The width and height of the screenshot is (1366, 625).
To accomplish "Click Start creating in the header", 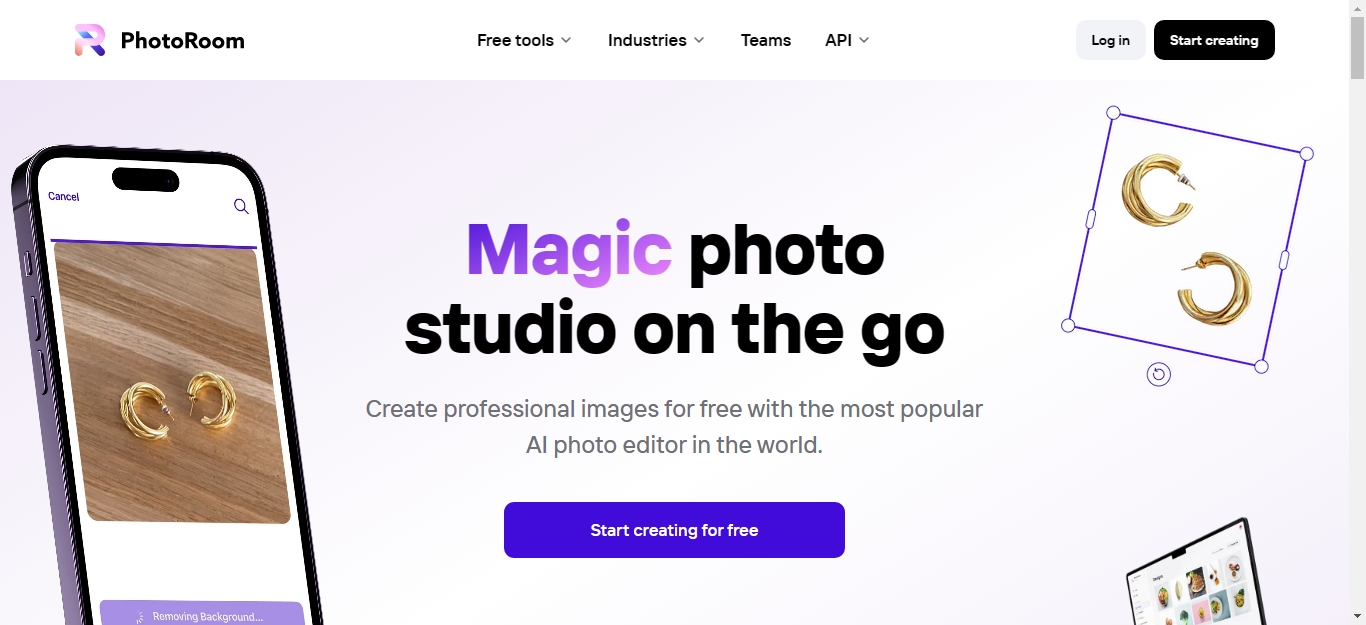I will [1214, 40].
